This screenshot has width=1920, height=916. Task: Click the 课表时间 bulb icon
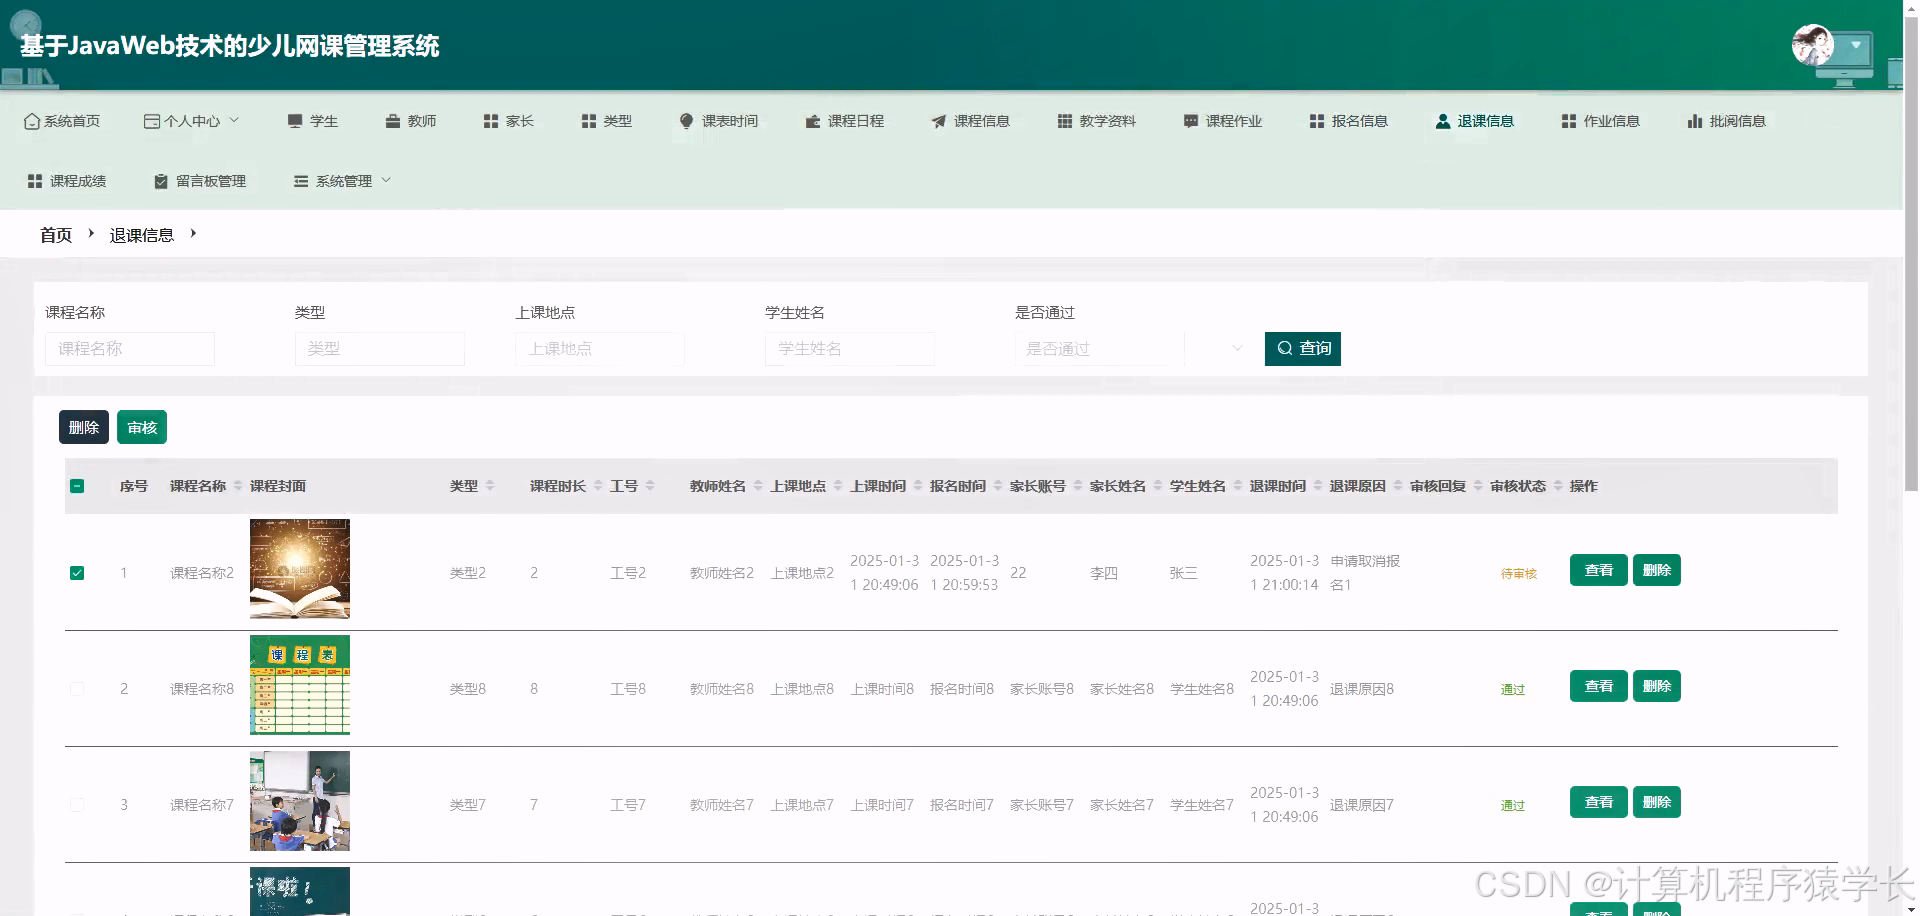(x=687, y=121)
